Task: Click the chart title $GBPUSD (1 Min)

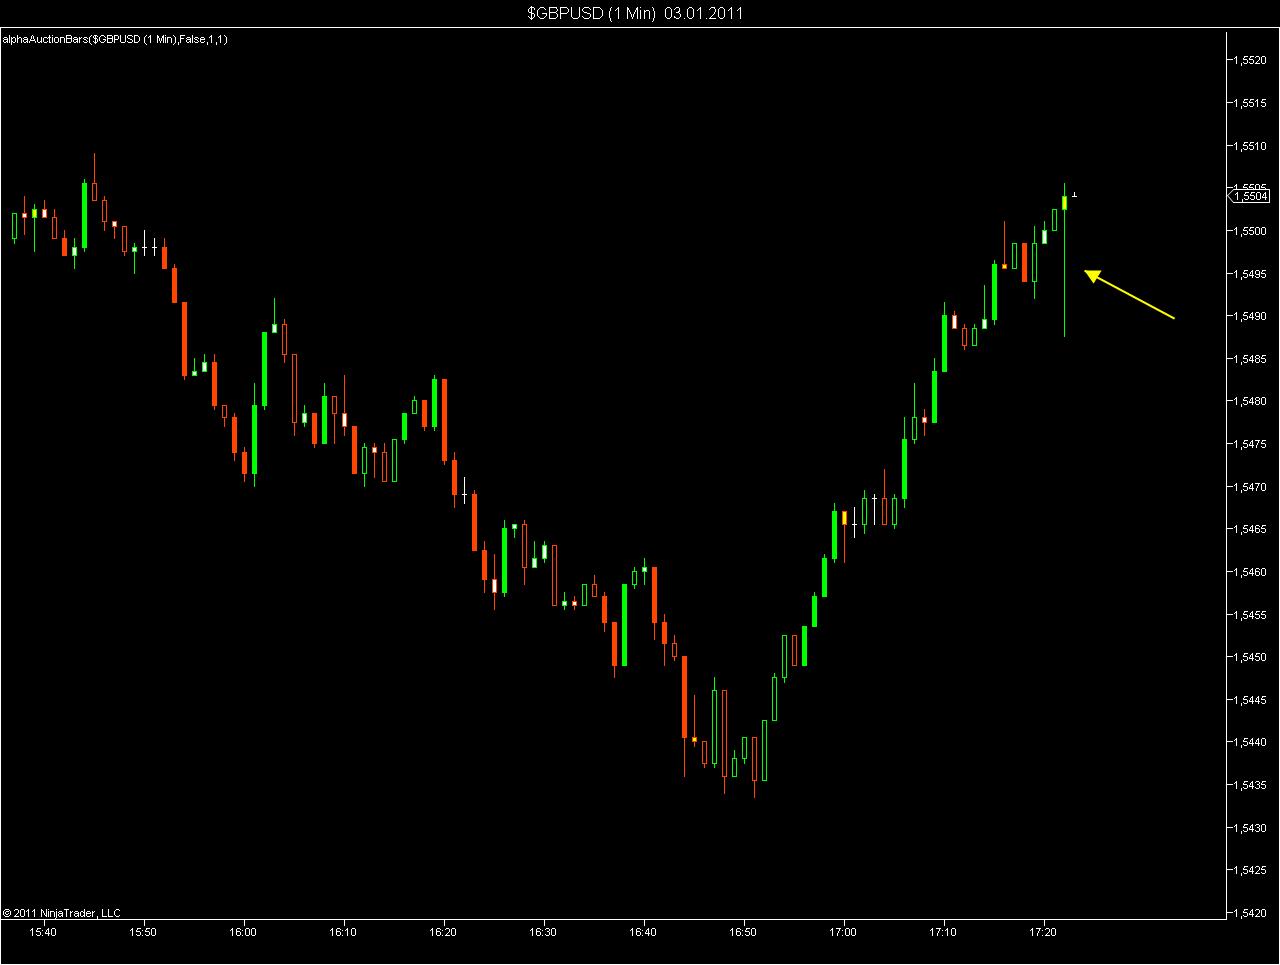Action: [591, 13]
